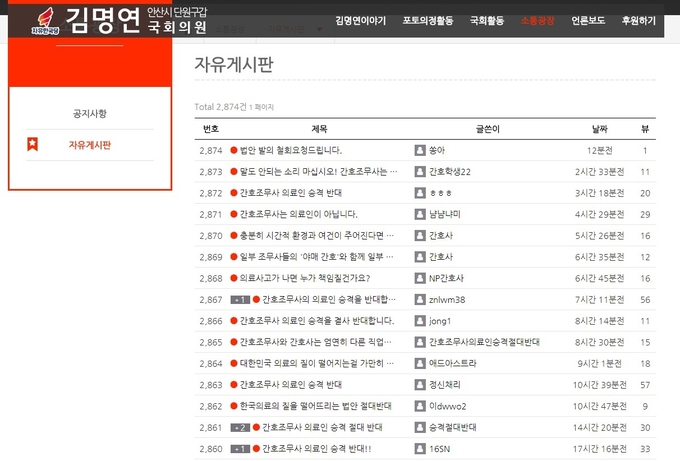Click the 번호 column header

point(211,129)
